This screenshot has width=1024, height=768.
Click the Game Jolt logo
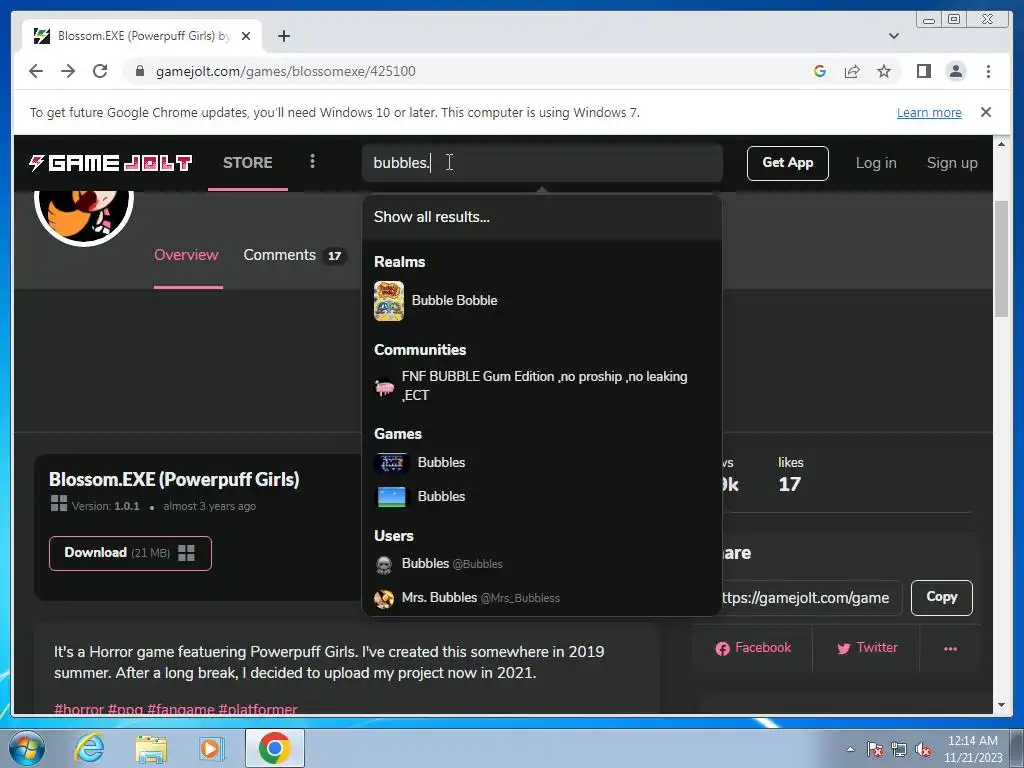tap(110, 163)
